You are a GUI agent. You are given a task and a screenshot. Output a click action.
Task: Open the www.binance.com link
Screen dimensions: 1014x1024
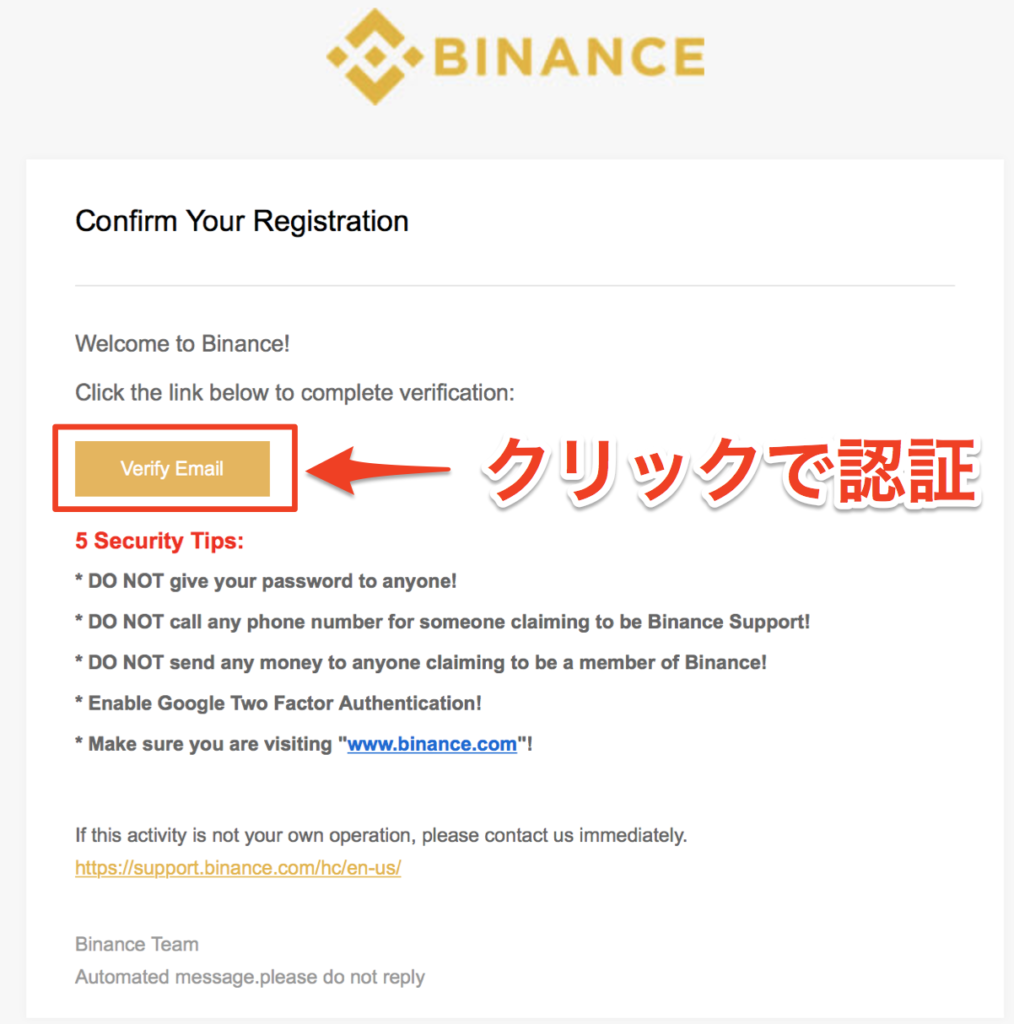point(432,744)
